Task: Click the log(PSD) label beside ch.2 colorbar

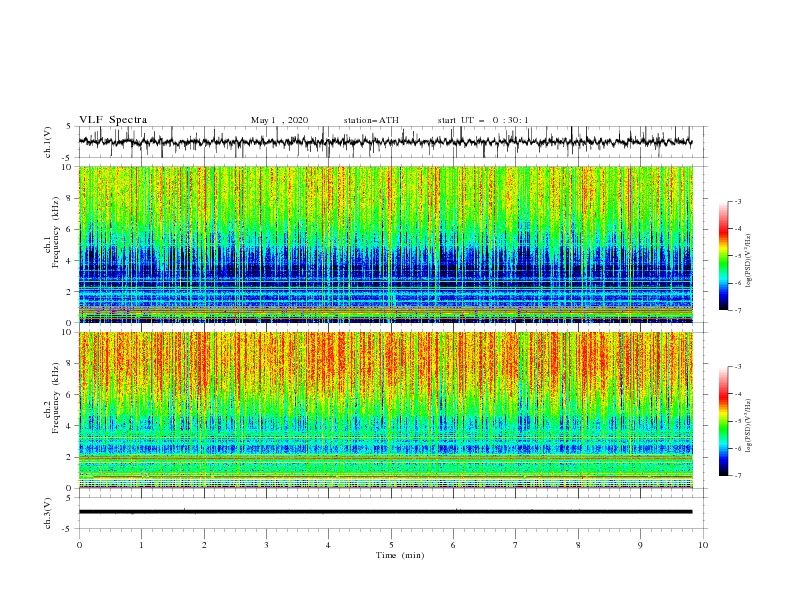Action: pos(749,426)
